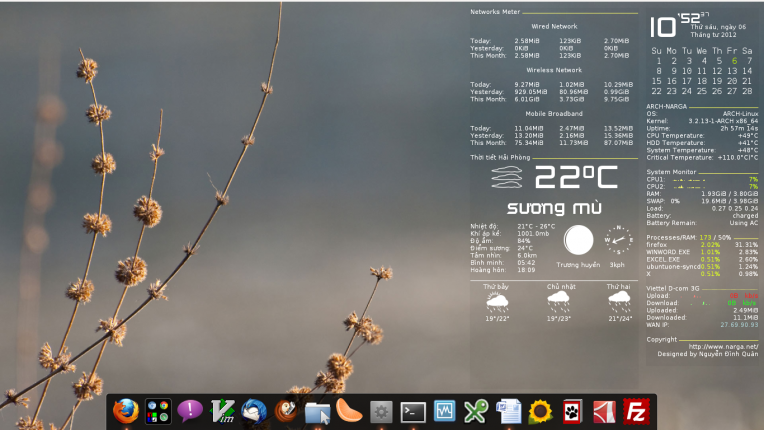
Task: Click highlighted date 6 in the calendar
Action: tap(734, 61)
